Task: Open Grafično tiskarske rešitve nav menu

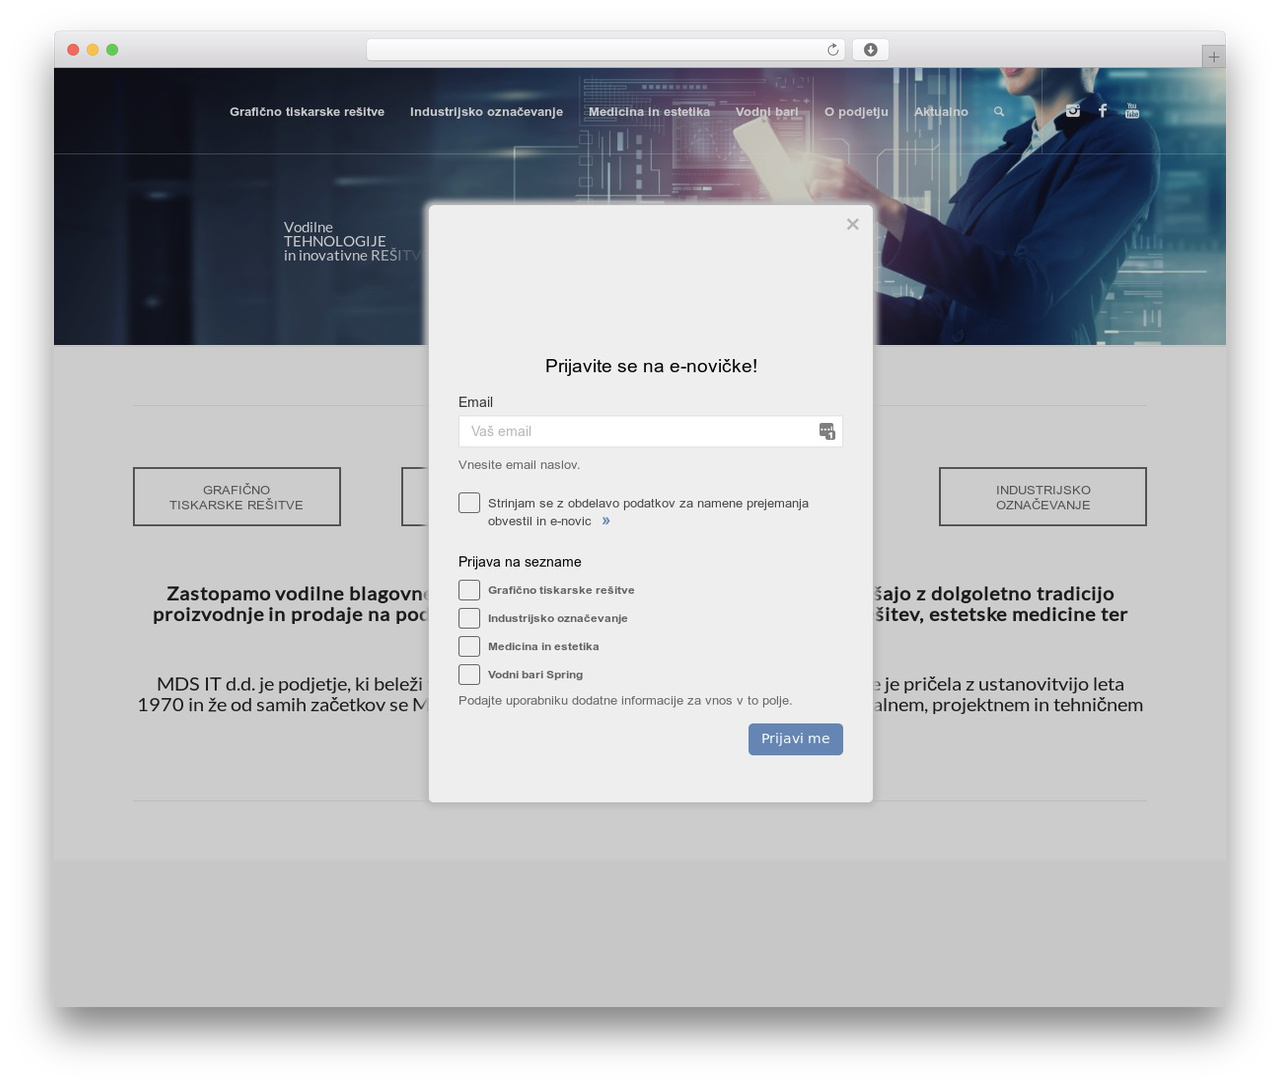Action: click(x=307, y=112)
